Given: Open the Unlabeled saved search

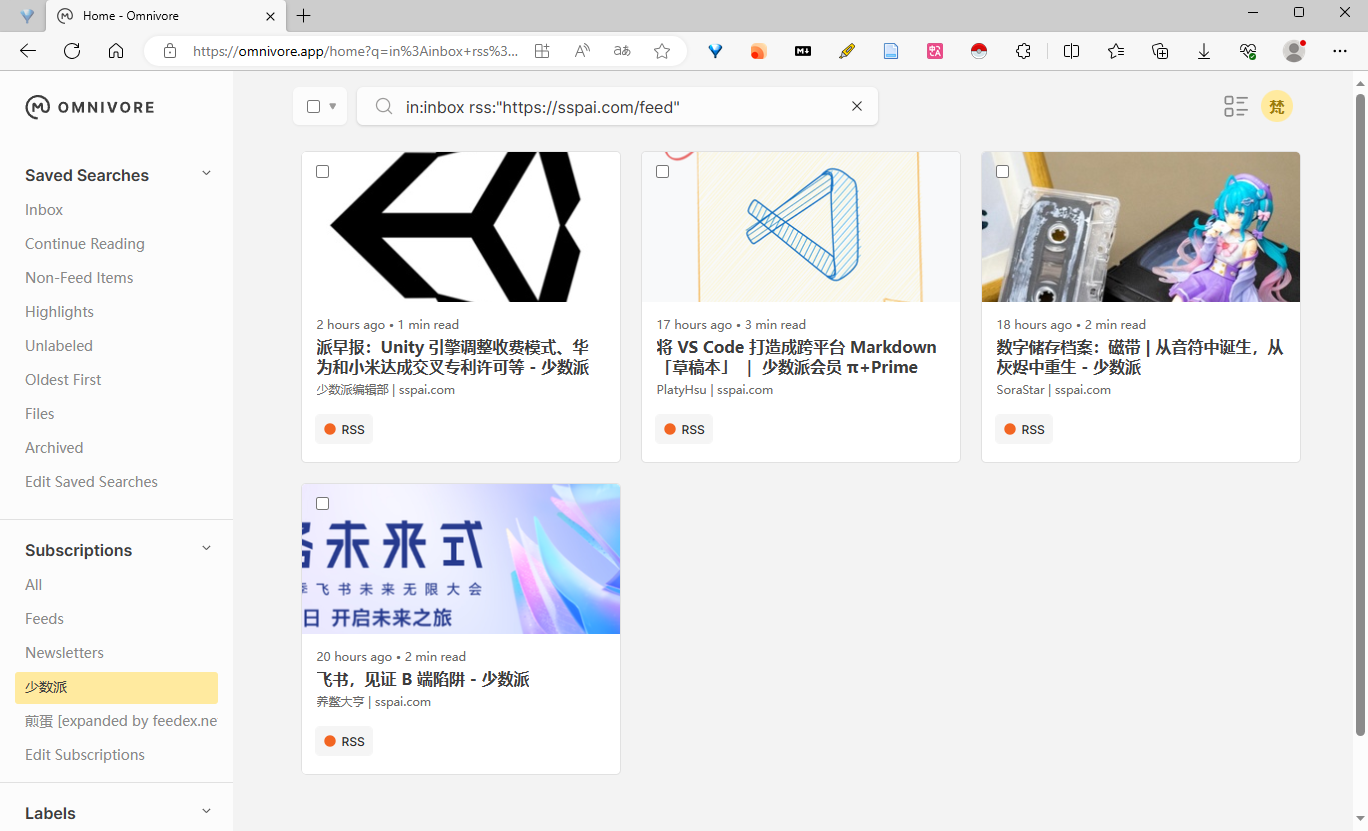Looking at the screenshot, I should [59, 346].
